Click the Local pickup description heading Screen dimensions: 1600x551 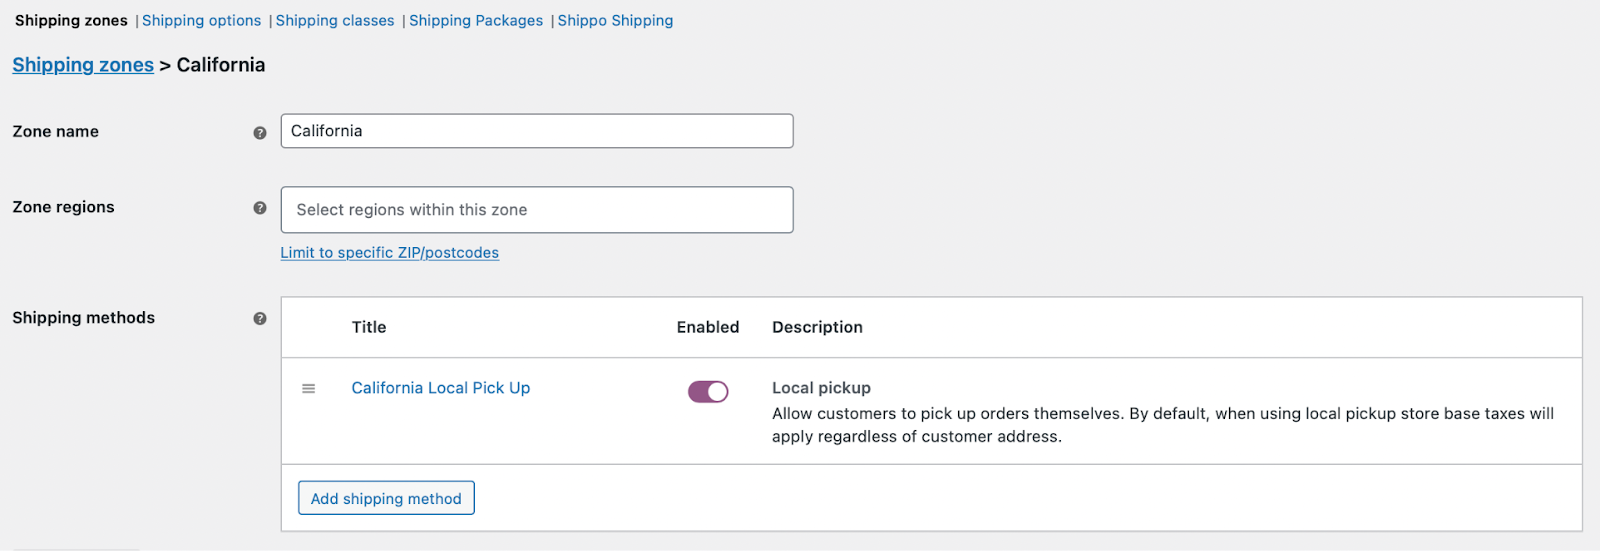[821, 388]
